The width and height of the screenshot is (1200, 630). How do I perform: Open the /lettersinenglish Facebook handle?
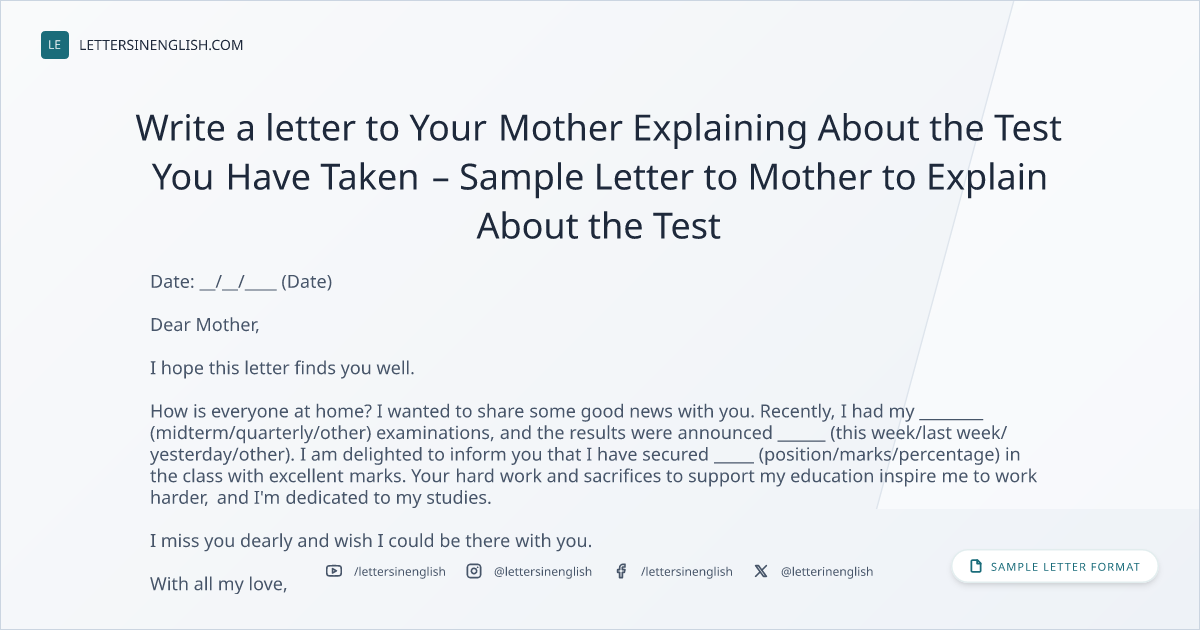[x=687, y=572]
